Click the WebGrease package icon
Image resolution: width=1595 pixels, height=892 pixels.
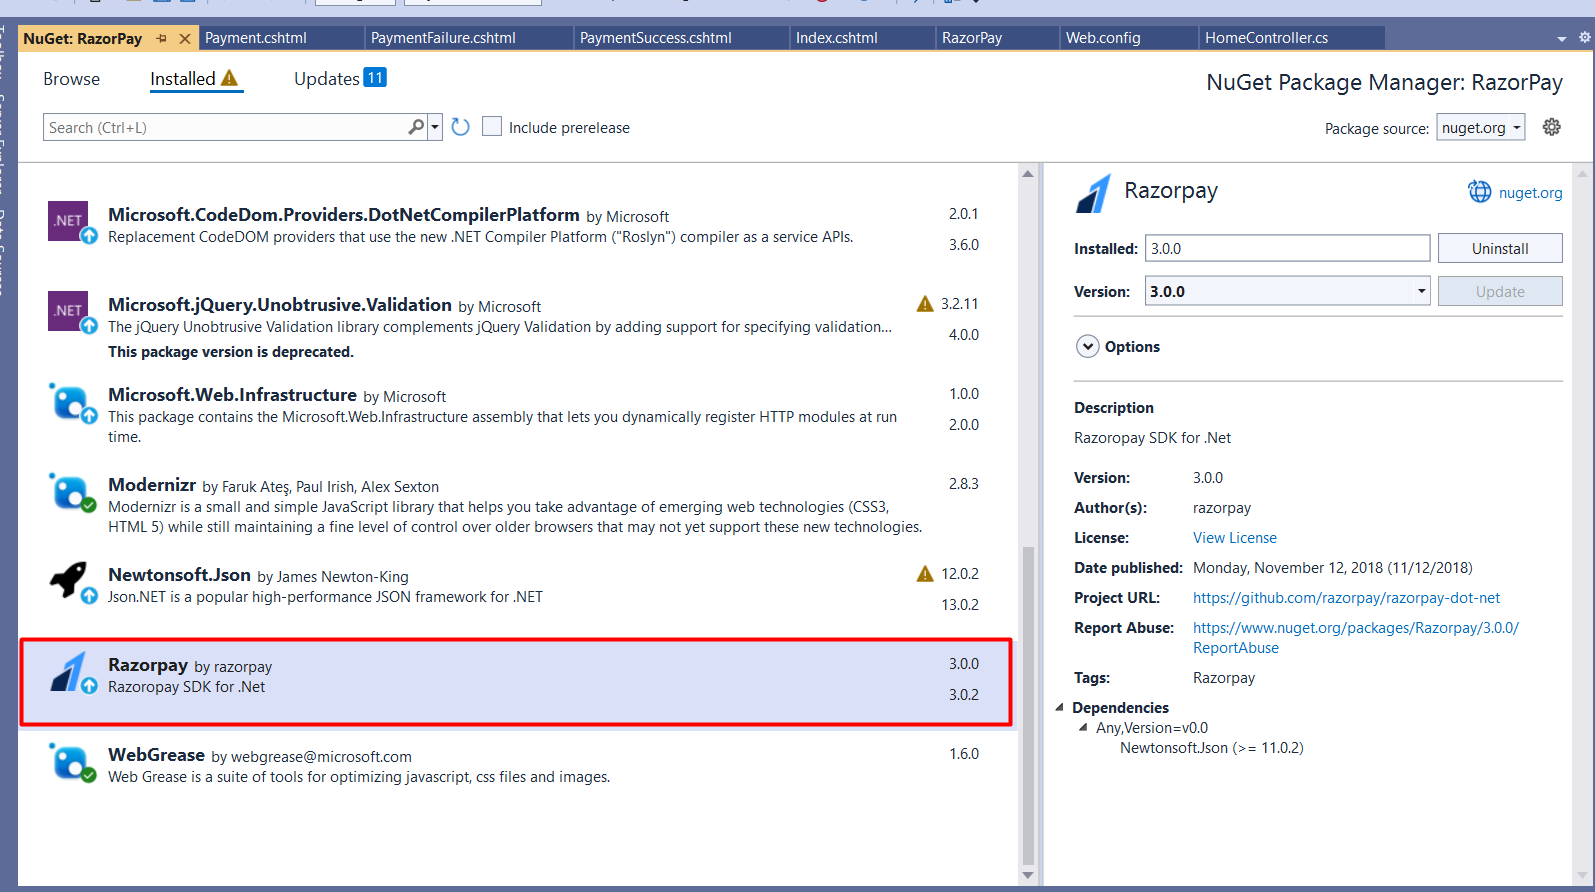pyautogui.click(x=71, y=762)
